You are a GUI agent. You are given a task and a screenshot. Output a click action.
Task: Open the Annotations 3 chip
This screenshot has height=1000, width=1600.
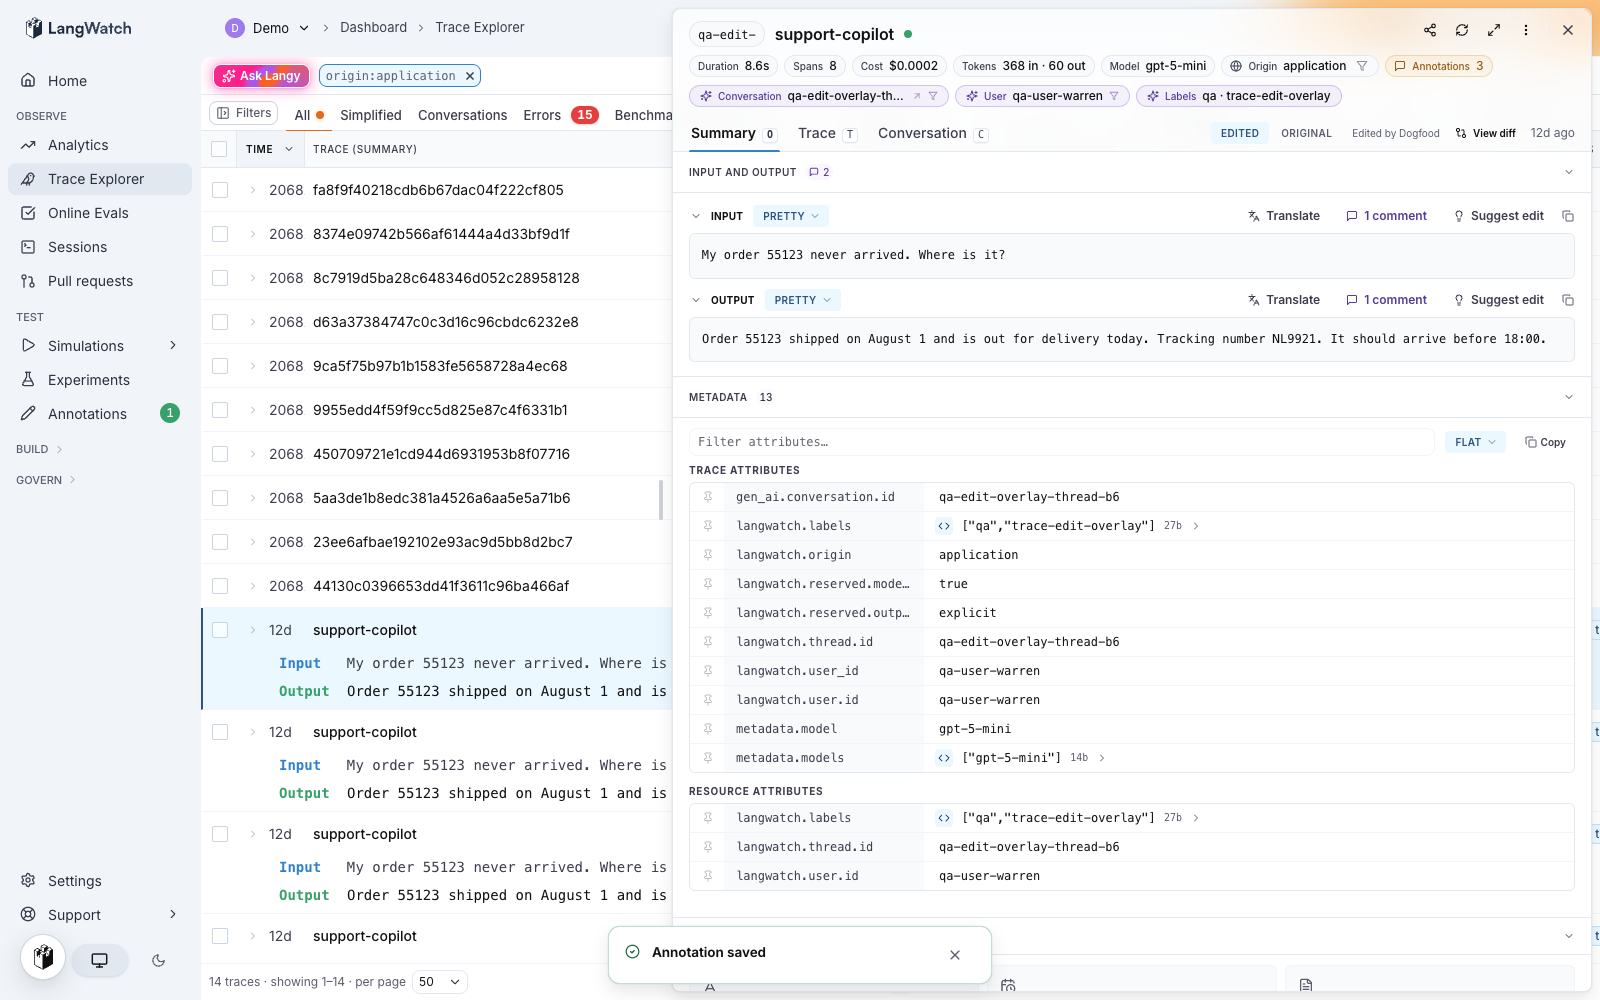[1439, 66]
